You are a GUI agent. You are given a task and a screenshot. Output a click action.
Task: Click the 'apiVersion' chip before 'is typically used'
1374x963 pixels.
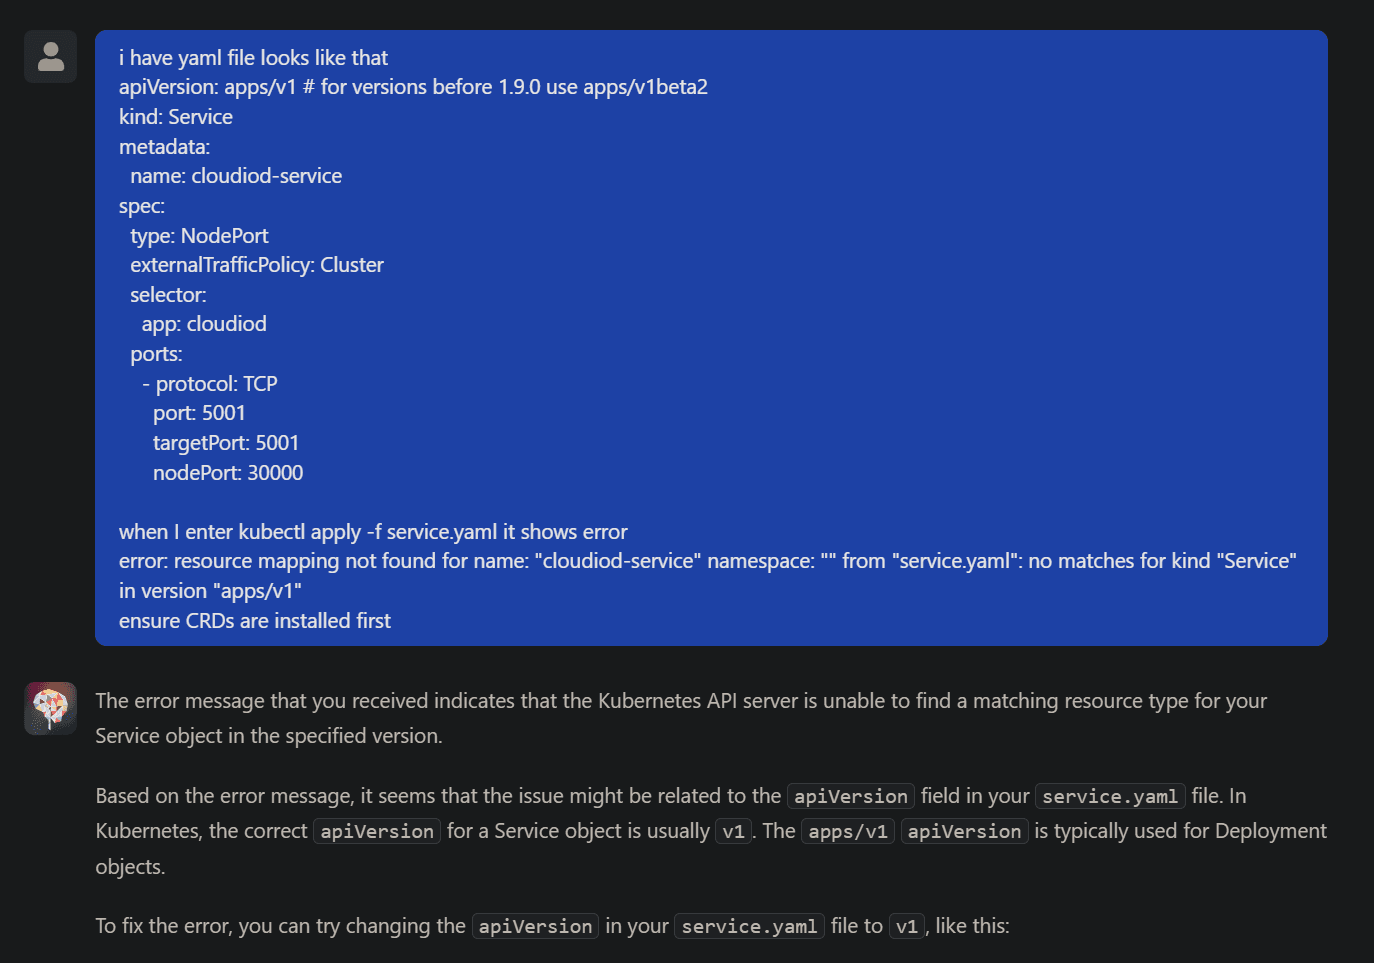tap(965, 831)
